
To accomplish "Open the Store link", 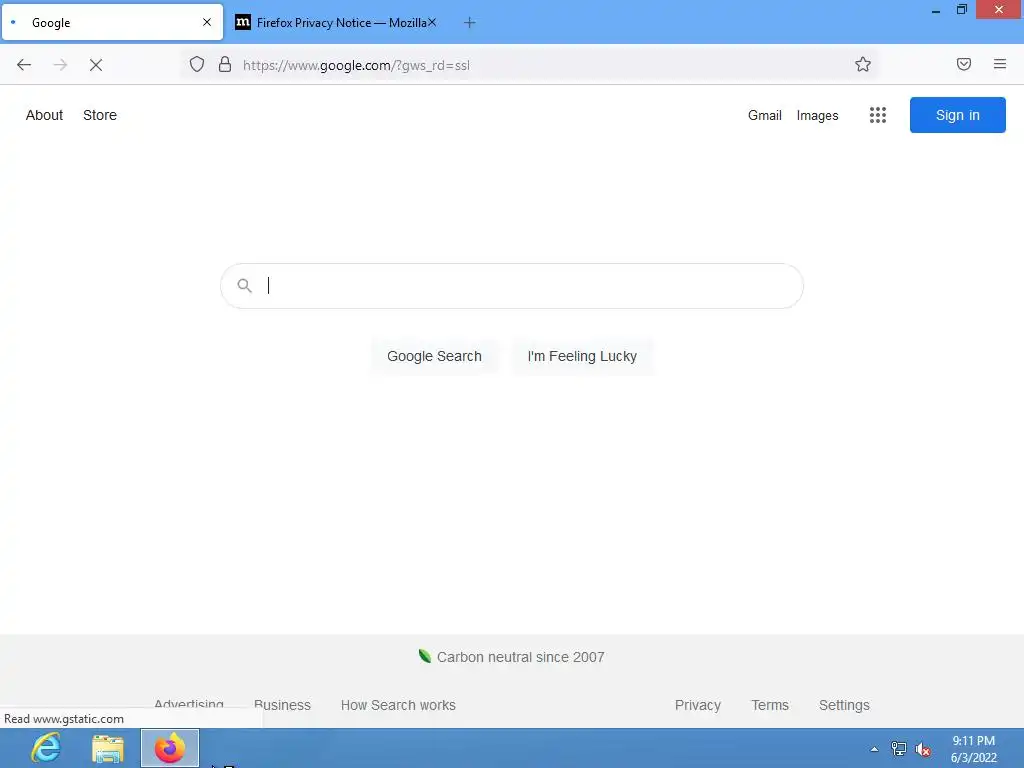I will pos(100,115).
